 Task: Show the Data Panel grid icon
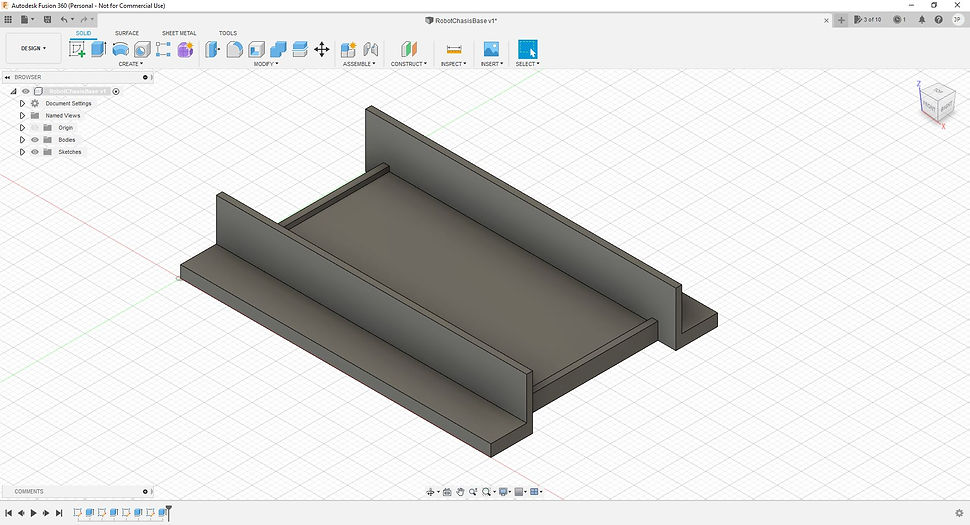point(8,20)
